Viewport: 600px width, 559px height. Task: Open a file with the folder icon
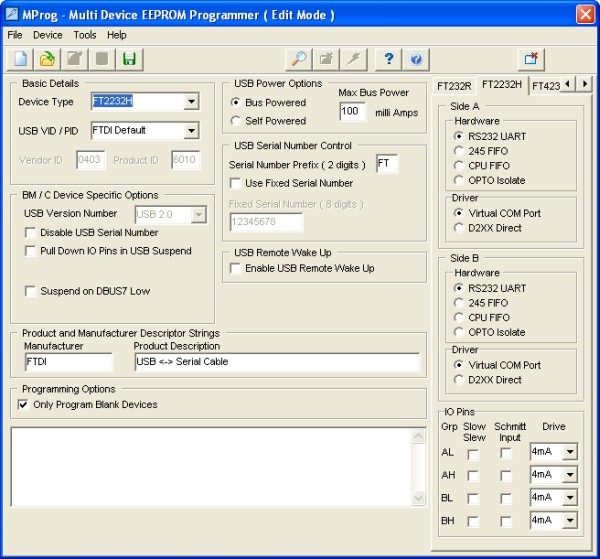tap(47, 60)
